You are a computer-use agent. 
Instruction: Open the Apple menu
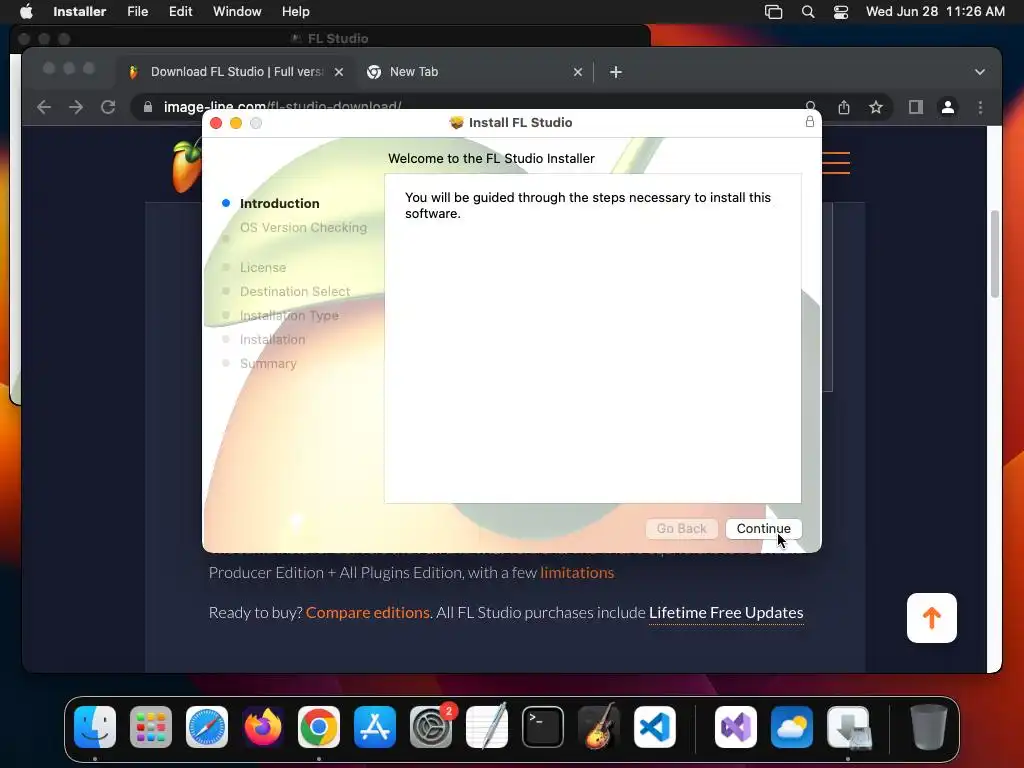[26, 11]
